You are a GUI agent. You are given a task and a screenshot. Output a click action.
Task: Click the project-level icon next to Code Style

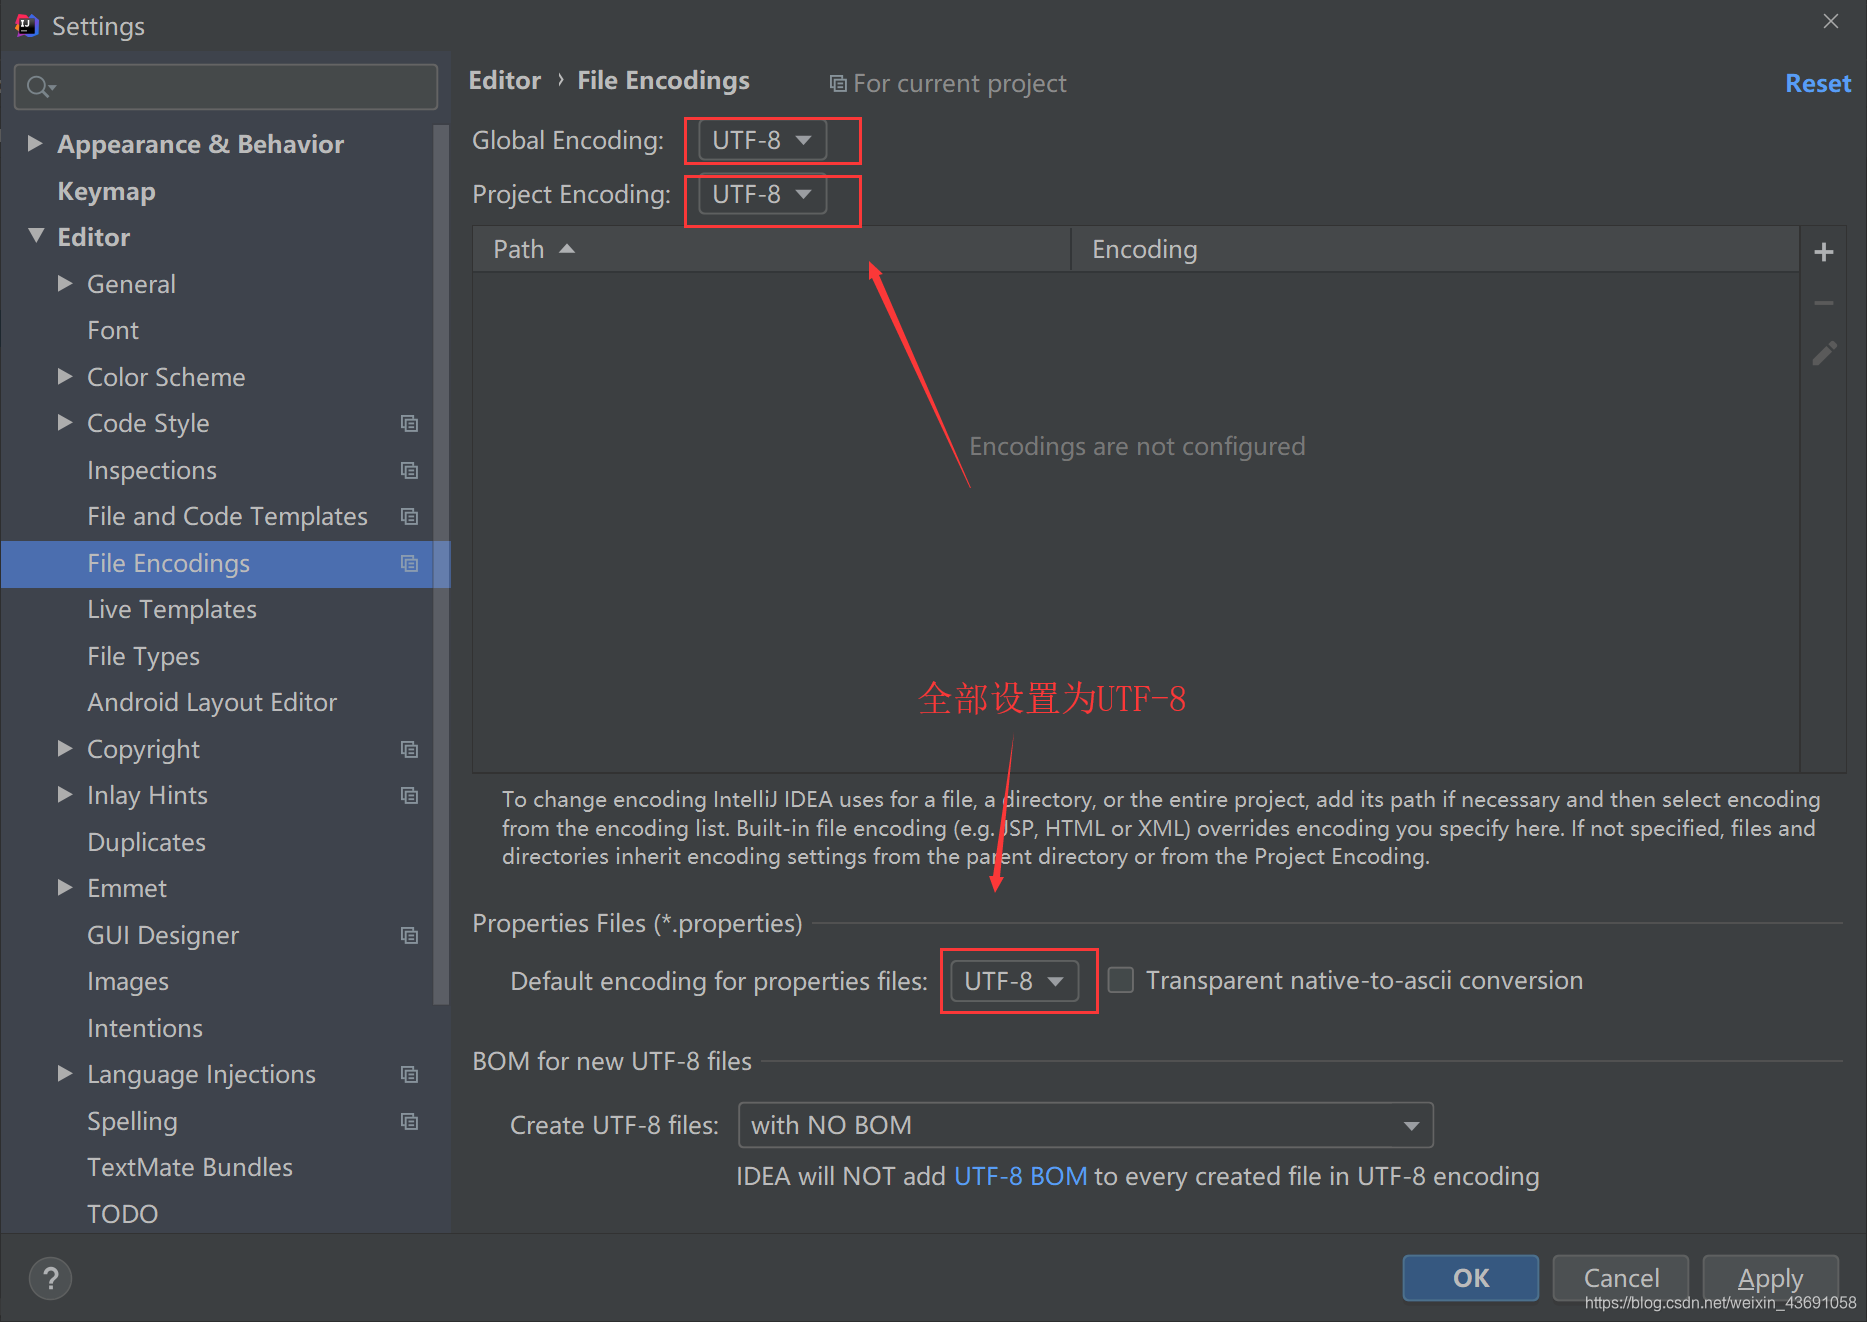pos(409,423)
